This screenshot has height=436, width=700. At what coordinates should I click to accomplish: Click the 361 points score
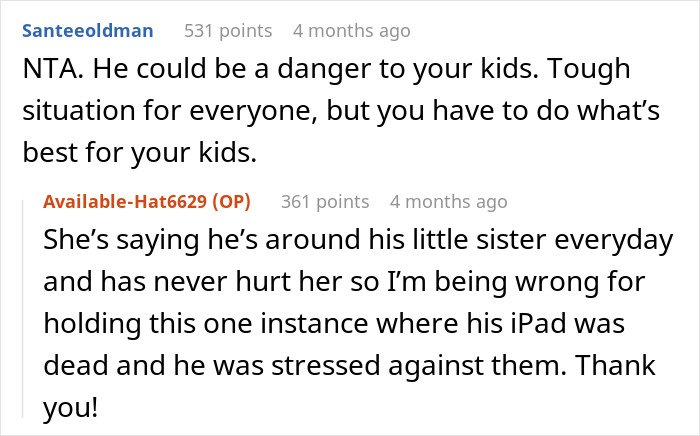tap(325, 202)
